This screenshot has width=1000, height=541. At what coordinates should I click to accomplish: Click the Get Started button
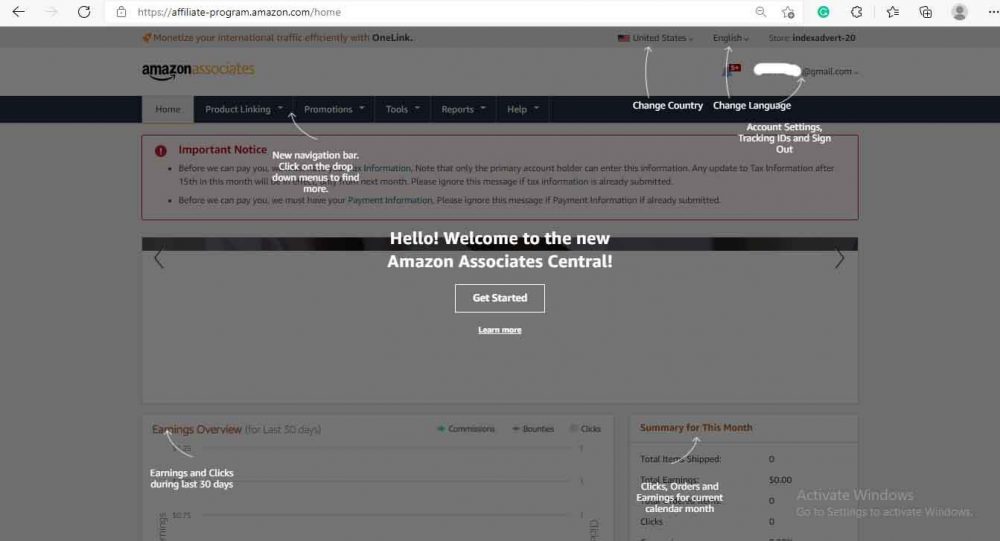coord(500,298)
